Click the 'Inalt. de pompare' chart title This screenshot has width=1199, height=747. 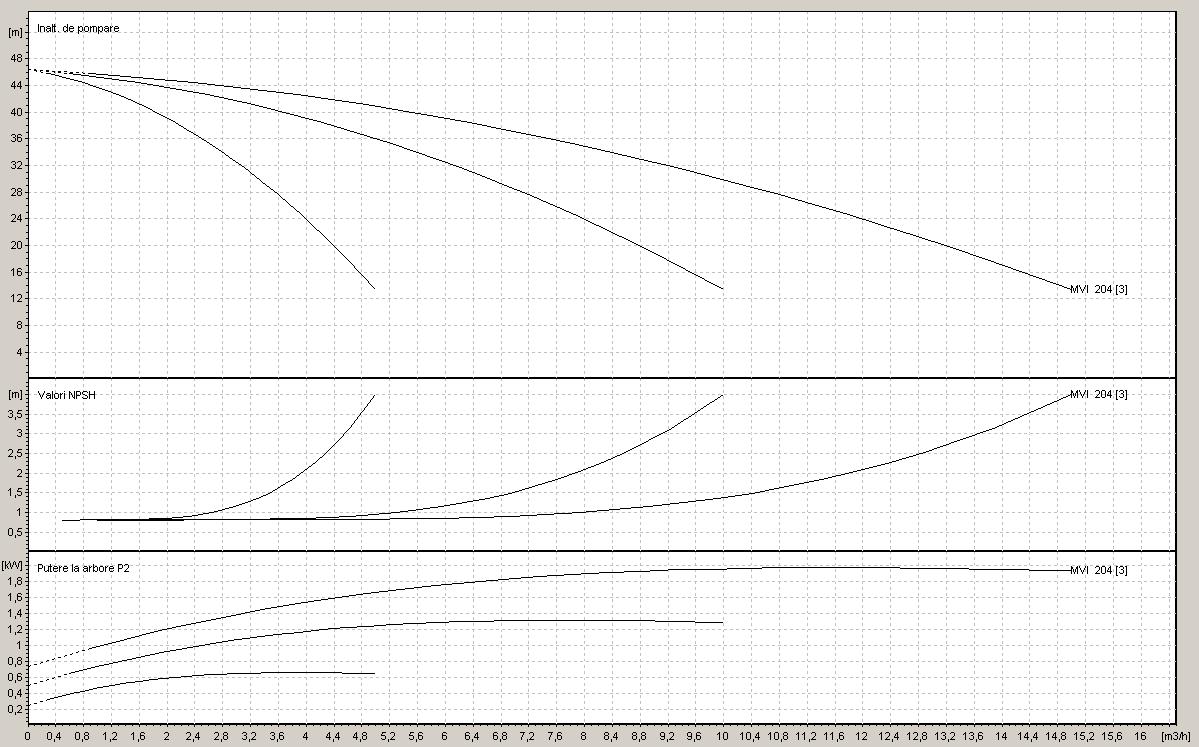78,28
